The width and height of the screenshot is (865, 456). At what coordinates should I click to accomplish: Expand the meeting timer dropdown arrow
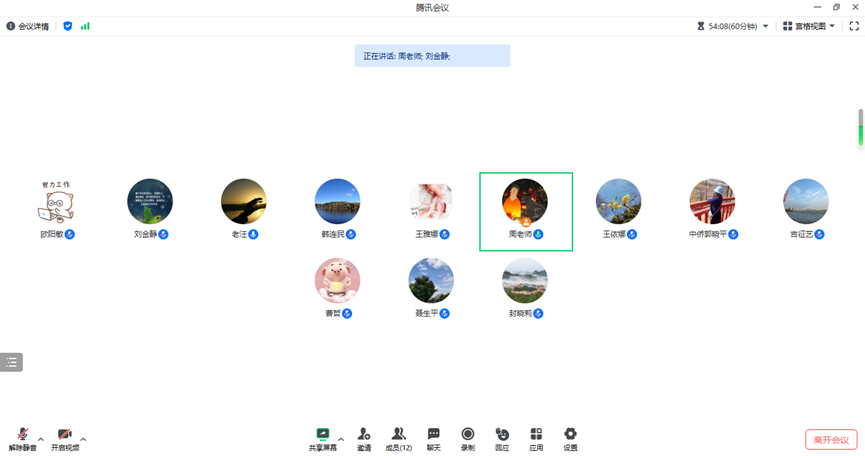click(x=765, y=26)
